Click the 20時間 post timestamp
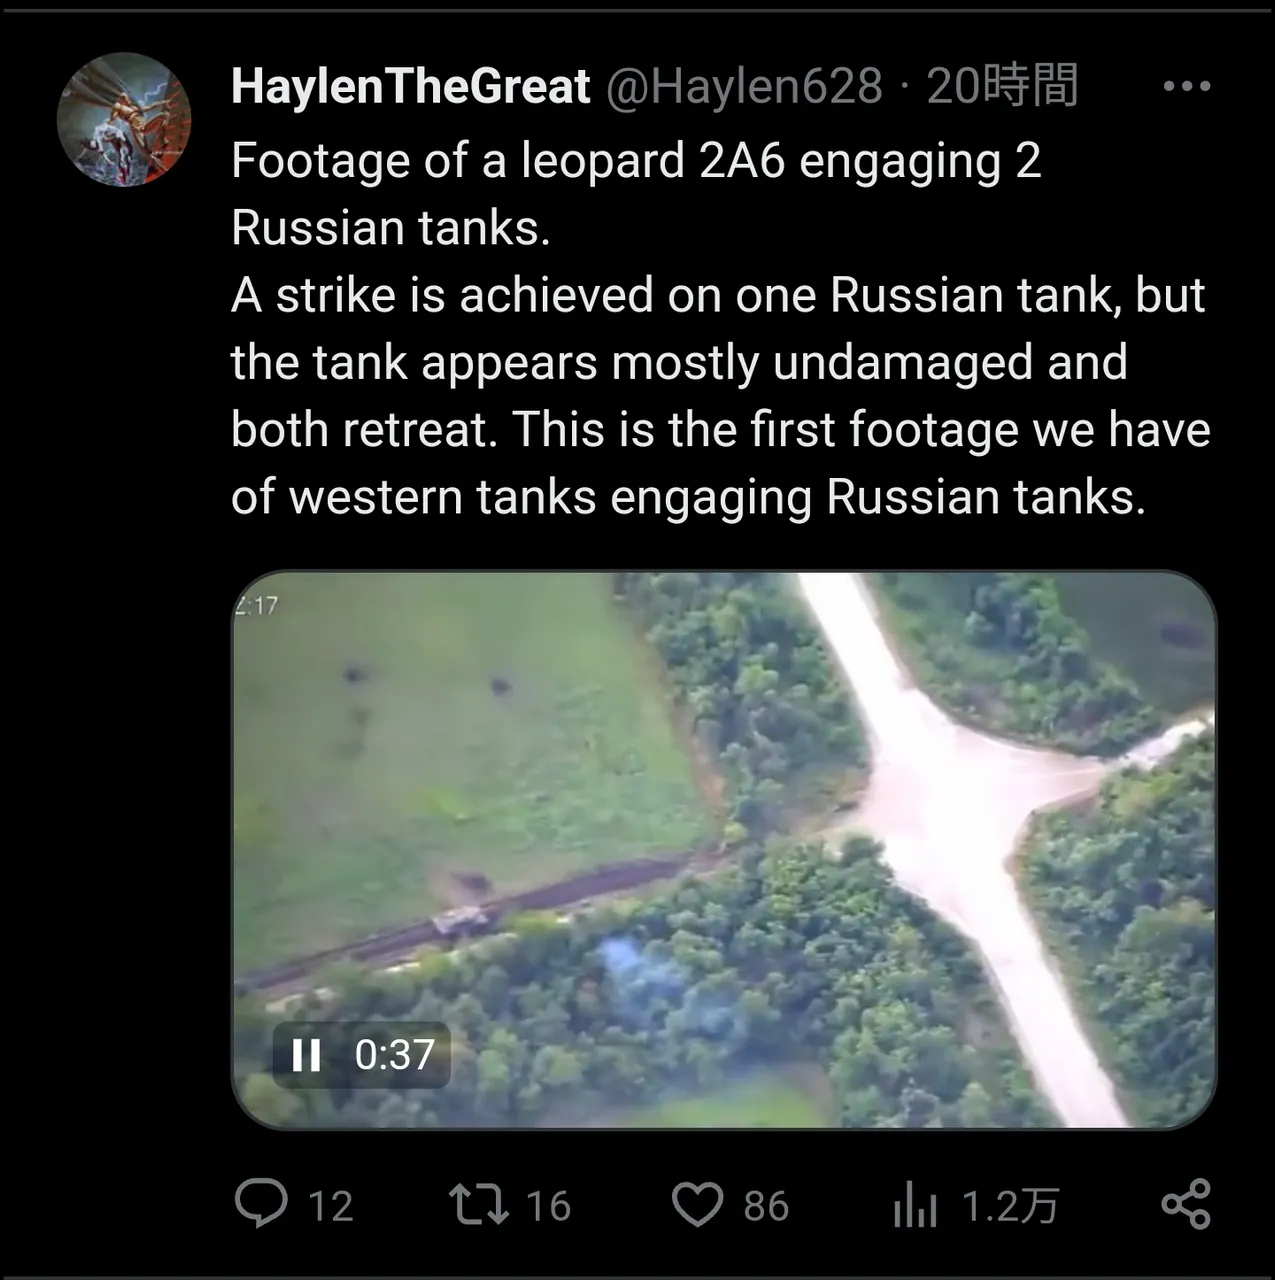1275x1280 pixels. [x=1001, y=87]
